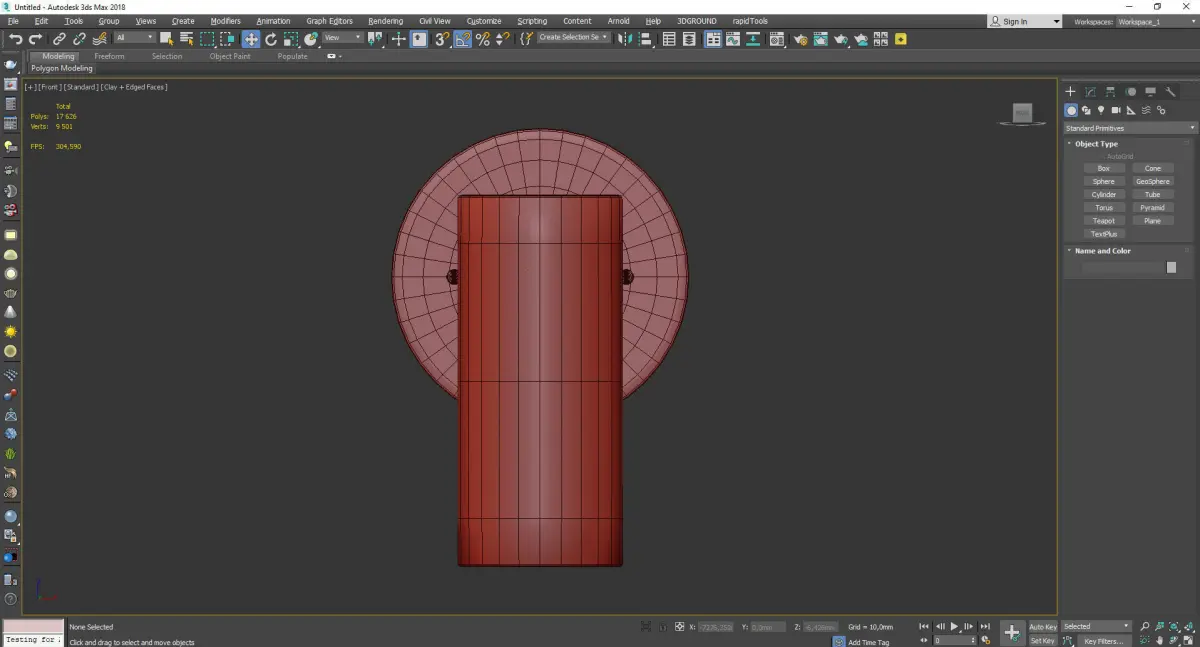Click the Mirror tool icon
Viewport: 1200px width, 647px height.
click(x=625, y=39)
